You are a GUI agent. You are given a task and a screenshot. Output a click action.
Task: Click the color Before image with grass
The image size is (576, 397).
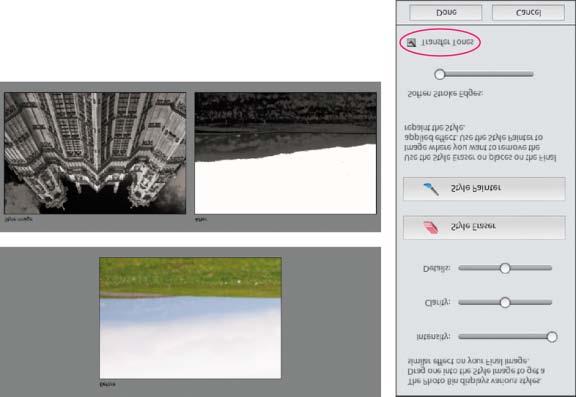190,318
